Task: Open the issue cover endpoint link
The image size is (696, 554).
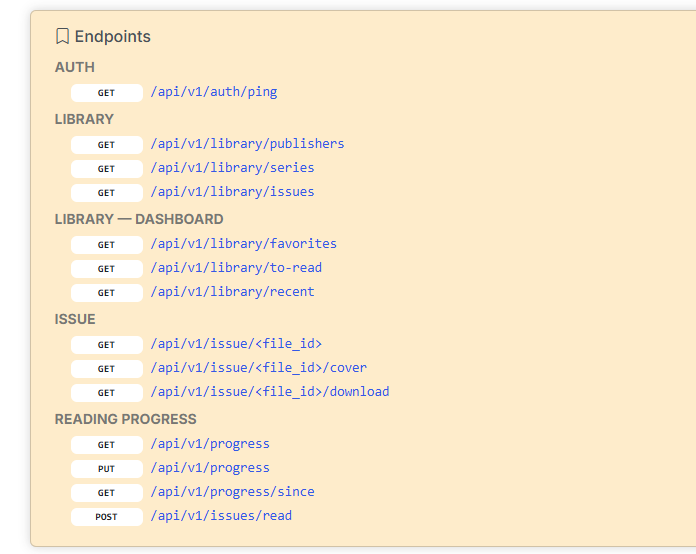Action: (x=259, y=368)
